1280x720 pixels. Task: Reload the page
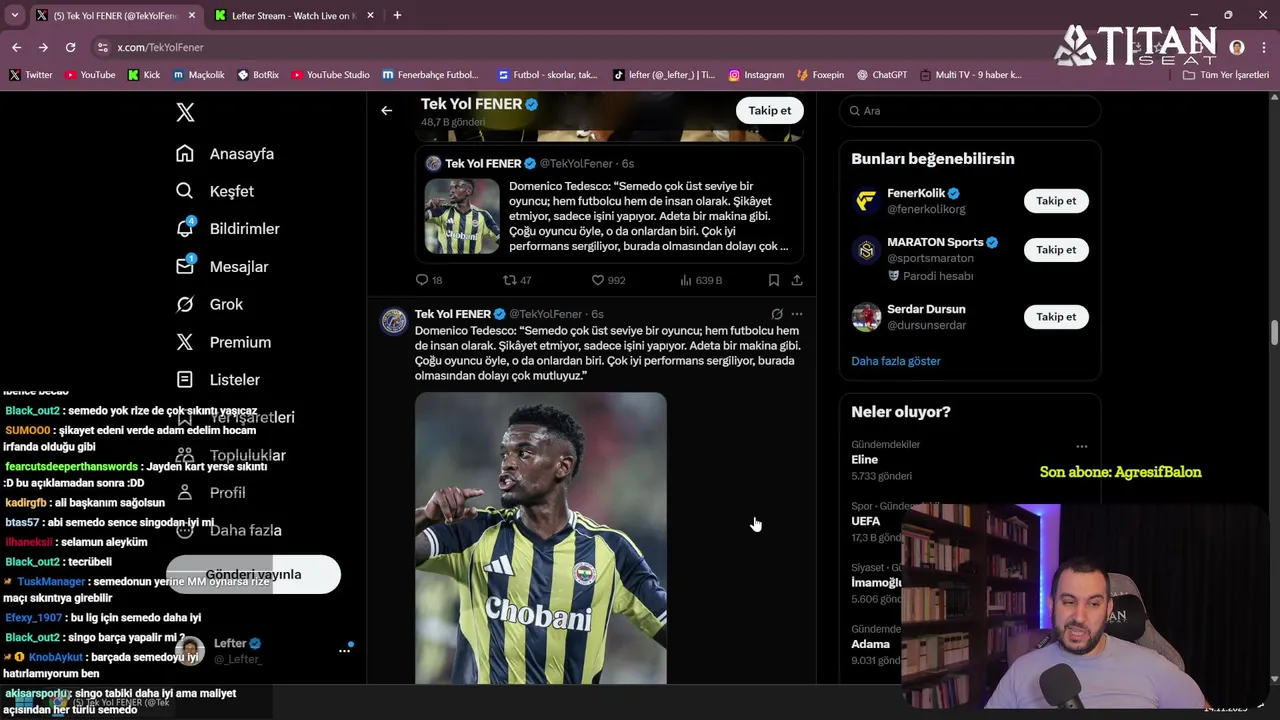coord(70,47)
